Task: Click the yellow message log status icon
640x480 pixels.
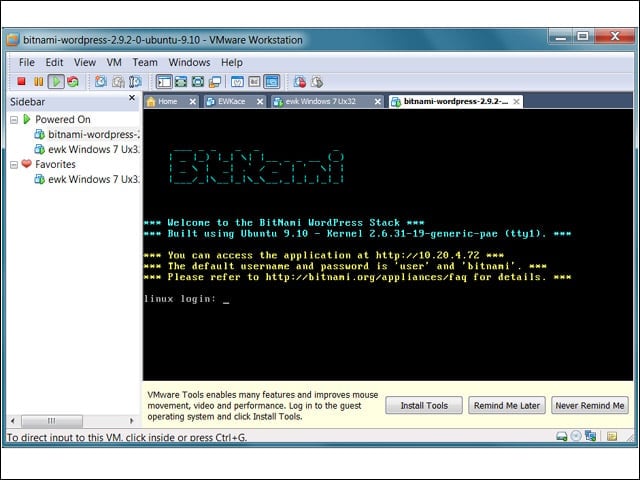Action: pos(612,436)
